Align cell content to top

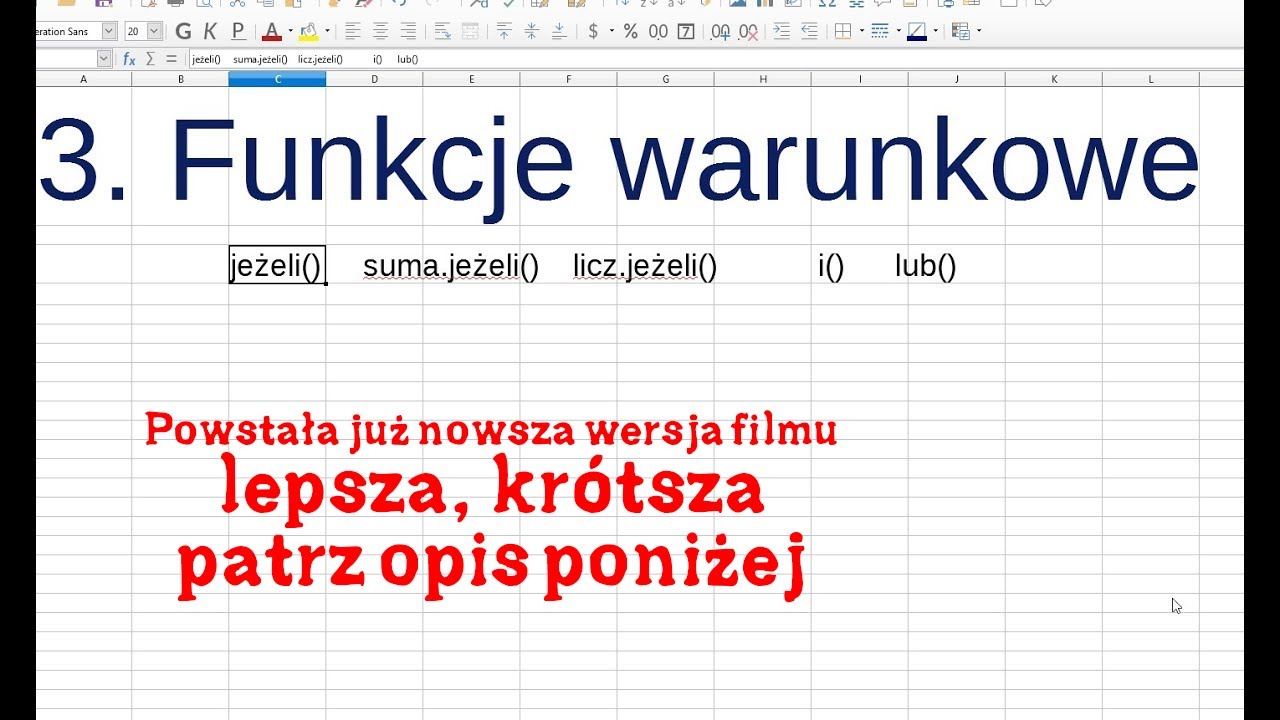click(x=504, y=31)
